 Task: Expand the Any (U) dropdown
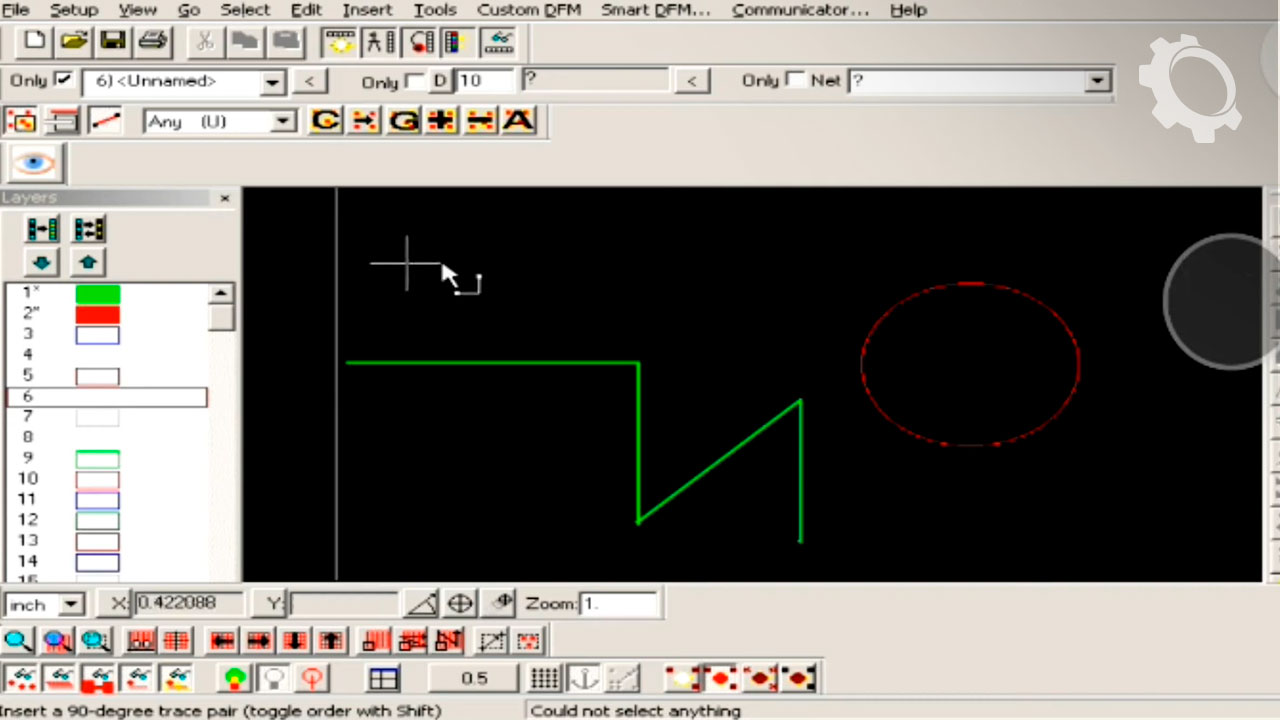point(284,122)
